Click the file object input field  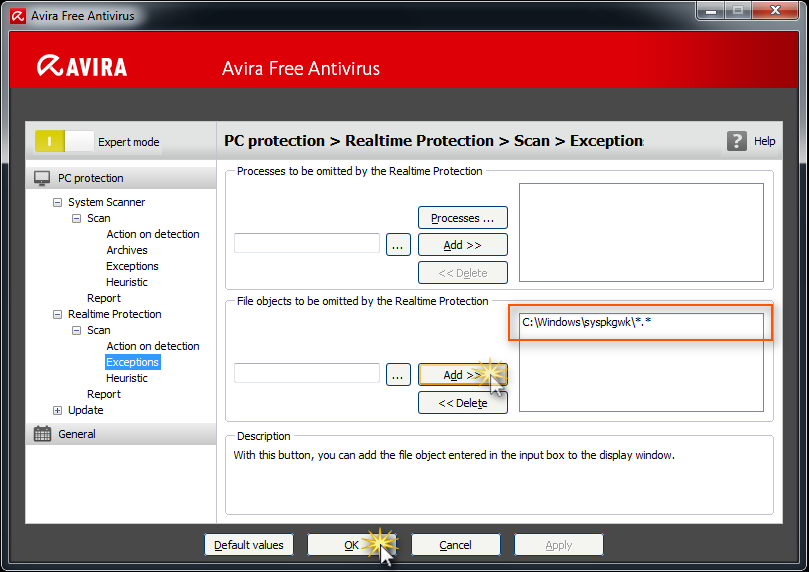307,373
